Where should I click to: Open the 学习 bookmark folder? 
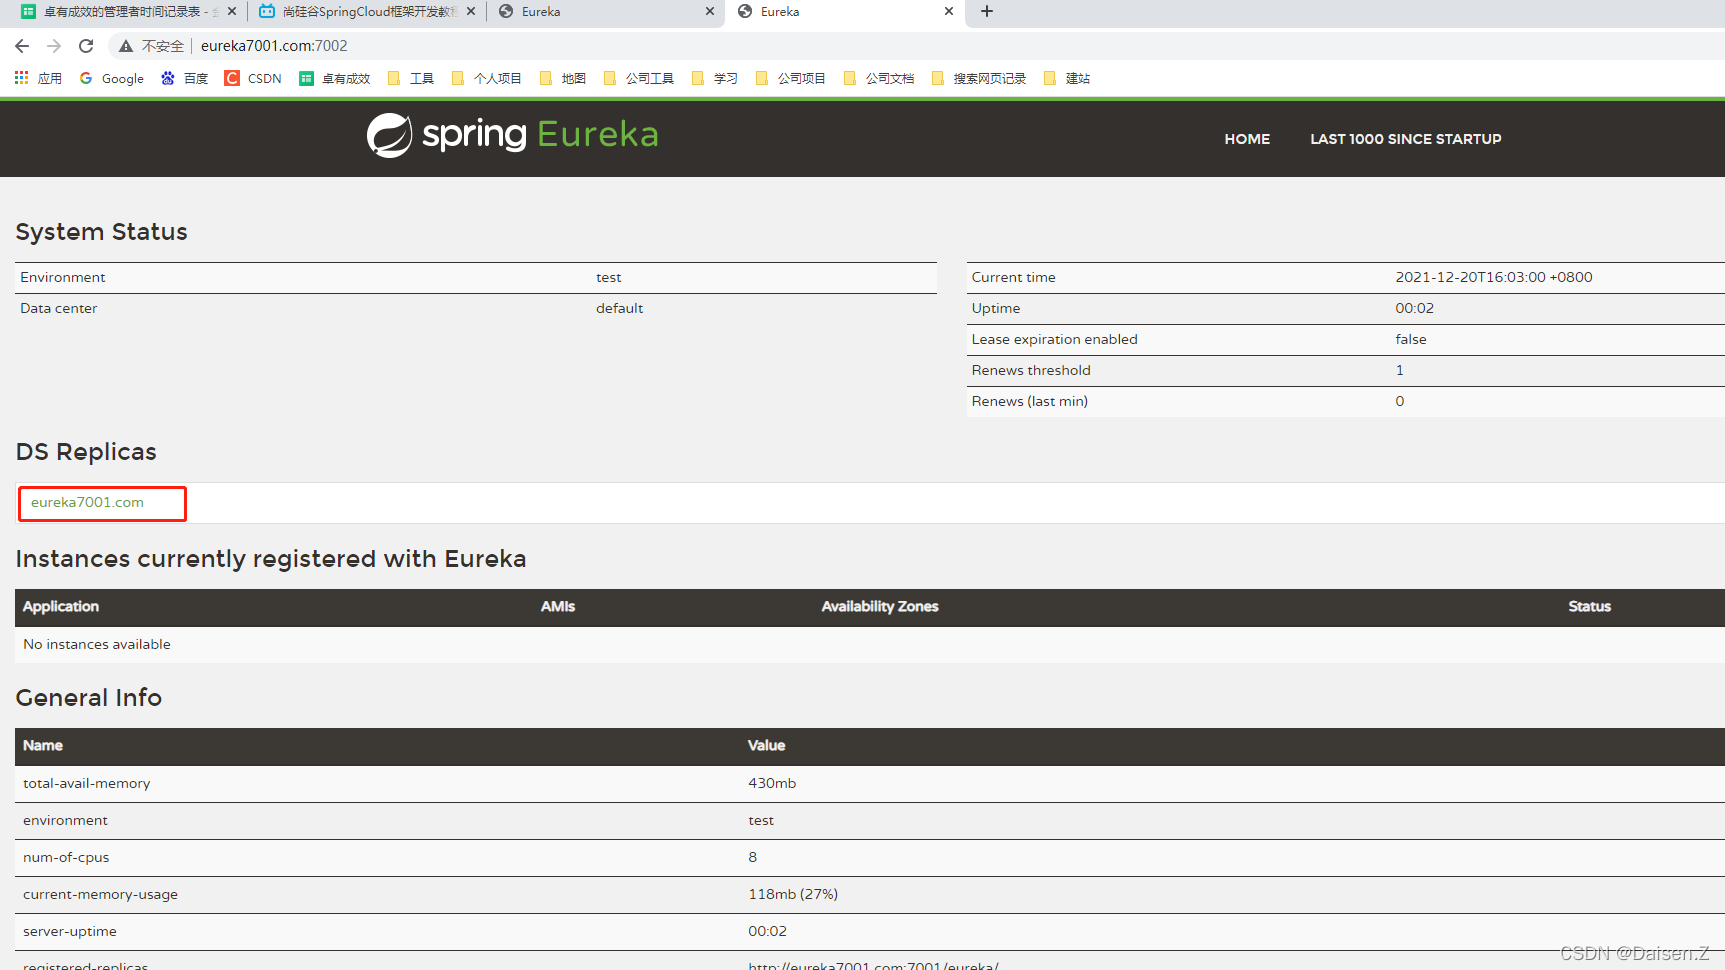point(715,78)
